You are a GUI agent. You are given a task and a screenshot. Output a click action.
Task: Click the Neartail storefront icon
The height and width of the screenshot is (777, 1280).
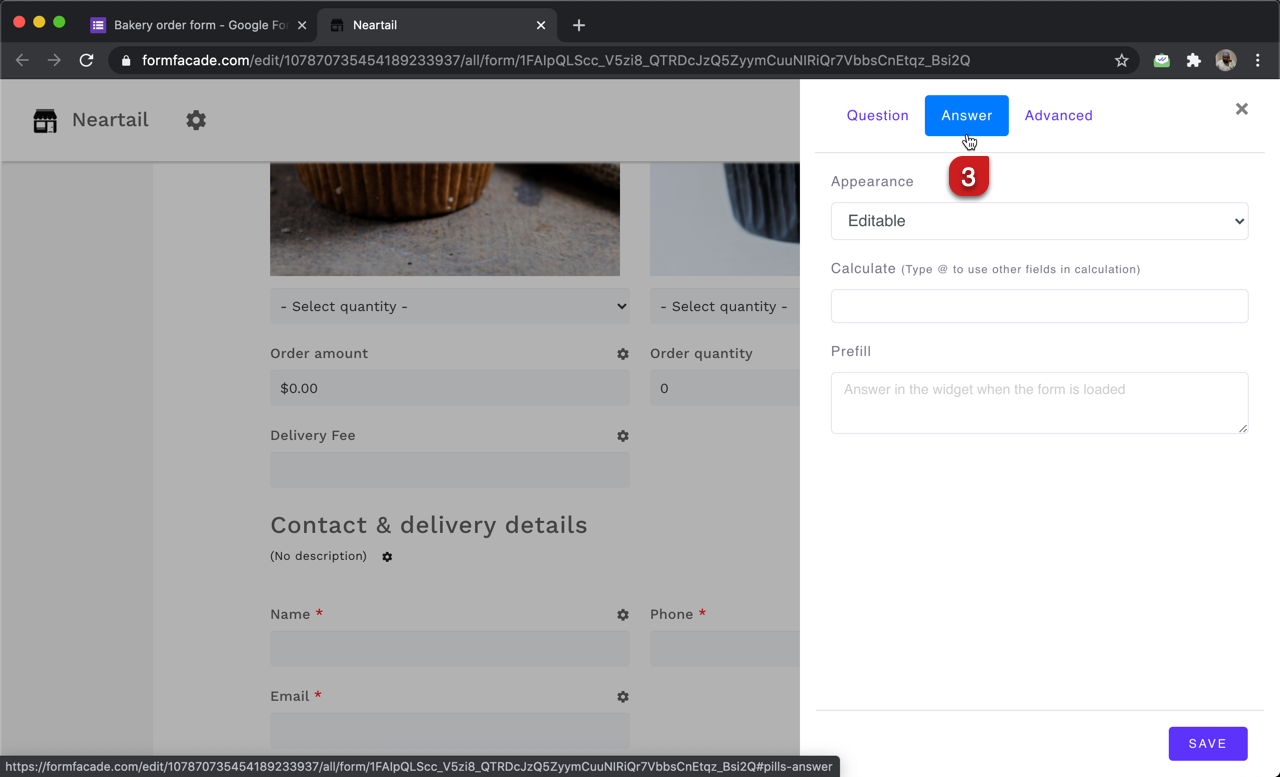click(x=44, y=120)
